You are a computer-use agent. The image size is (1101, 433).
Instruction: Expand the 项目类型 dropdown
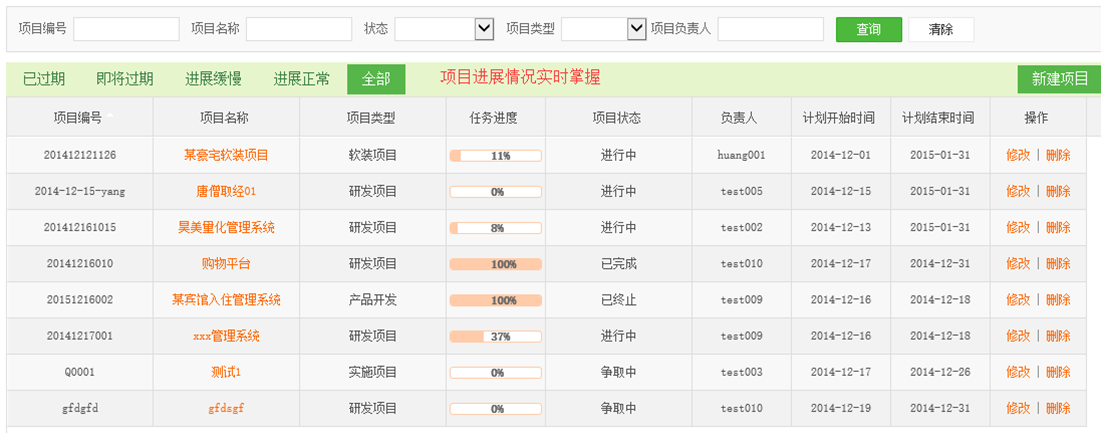(636, 29)
